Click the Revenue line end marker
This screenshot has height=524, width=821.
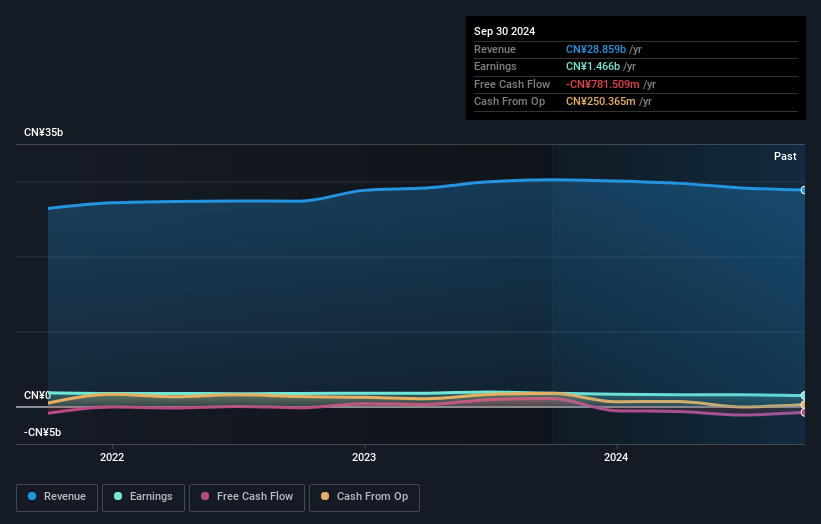click(804, 190)
